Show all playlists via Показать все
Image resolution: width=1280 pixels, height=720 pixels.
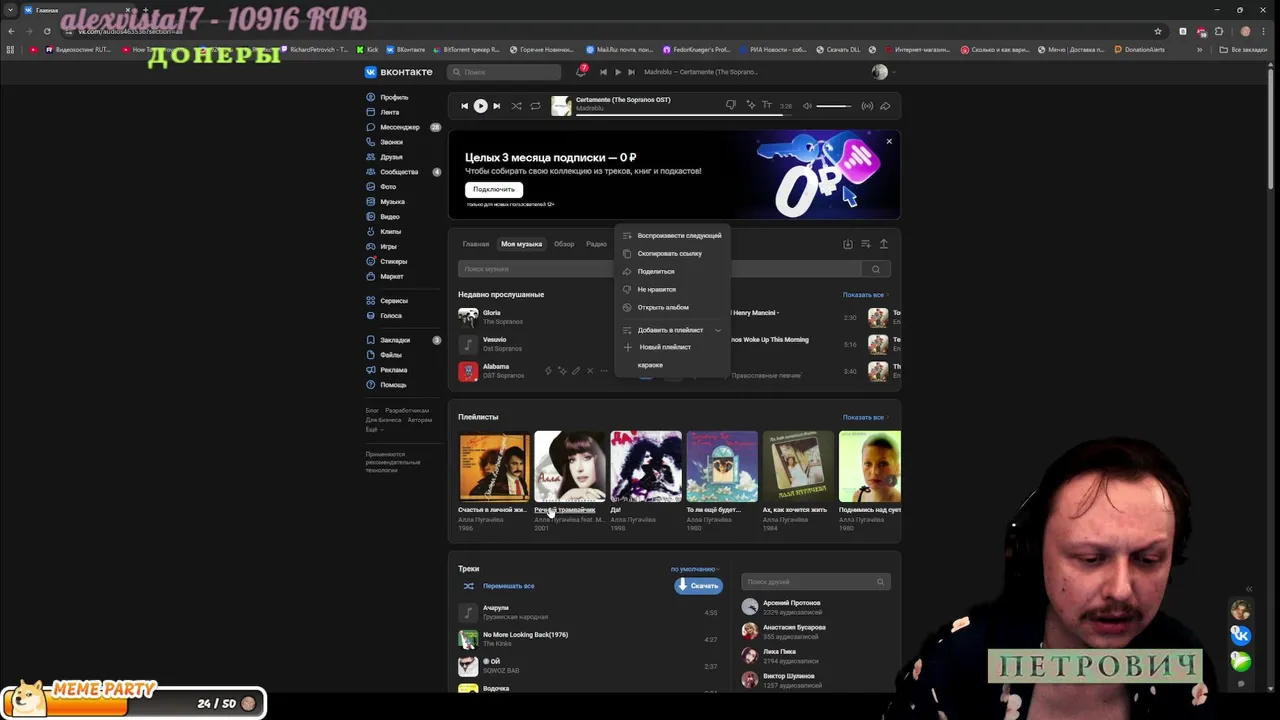pos(865,417)
